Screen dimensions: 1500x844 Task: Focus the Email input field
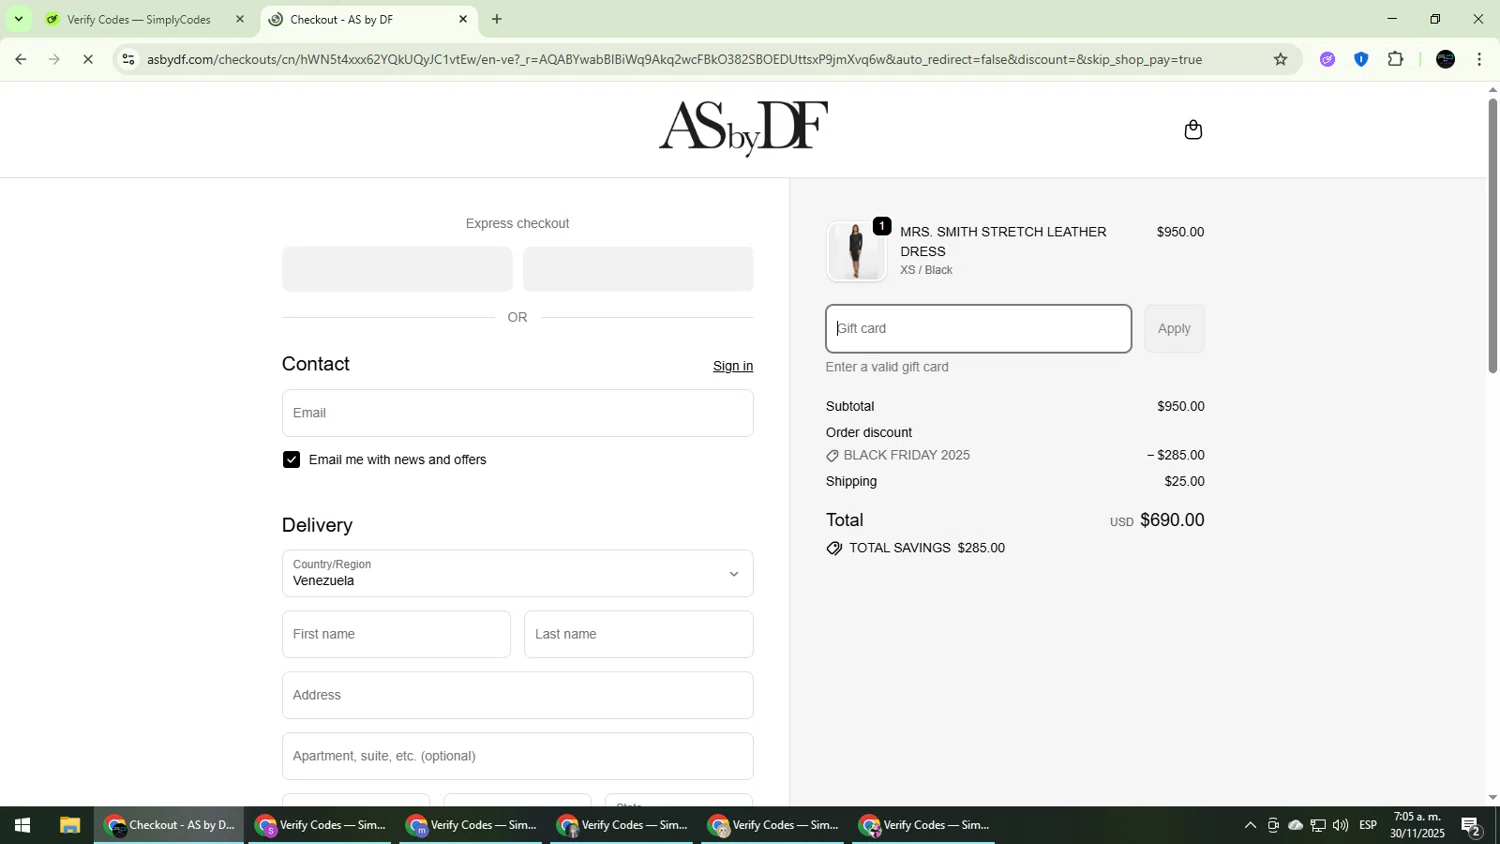(517, 413)
